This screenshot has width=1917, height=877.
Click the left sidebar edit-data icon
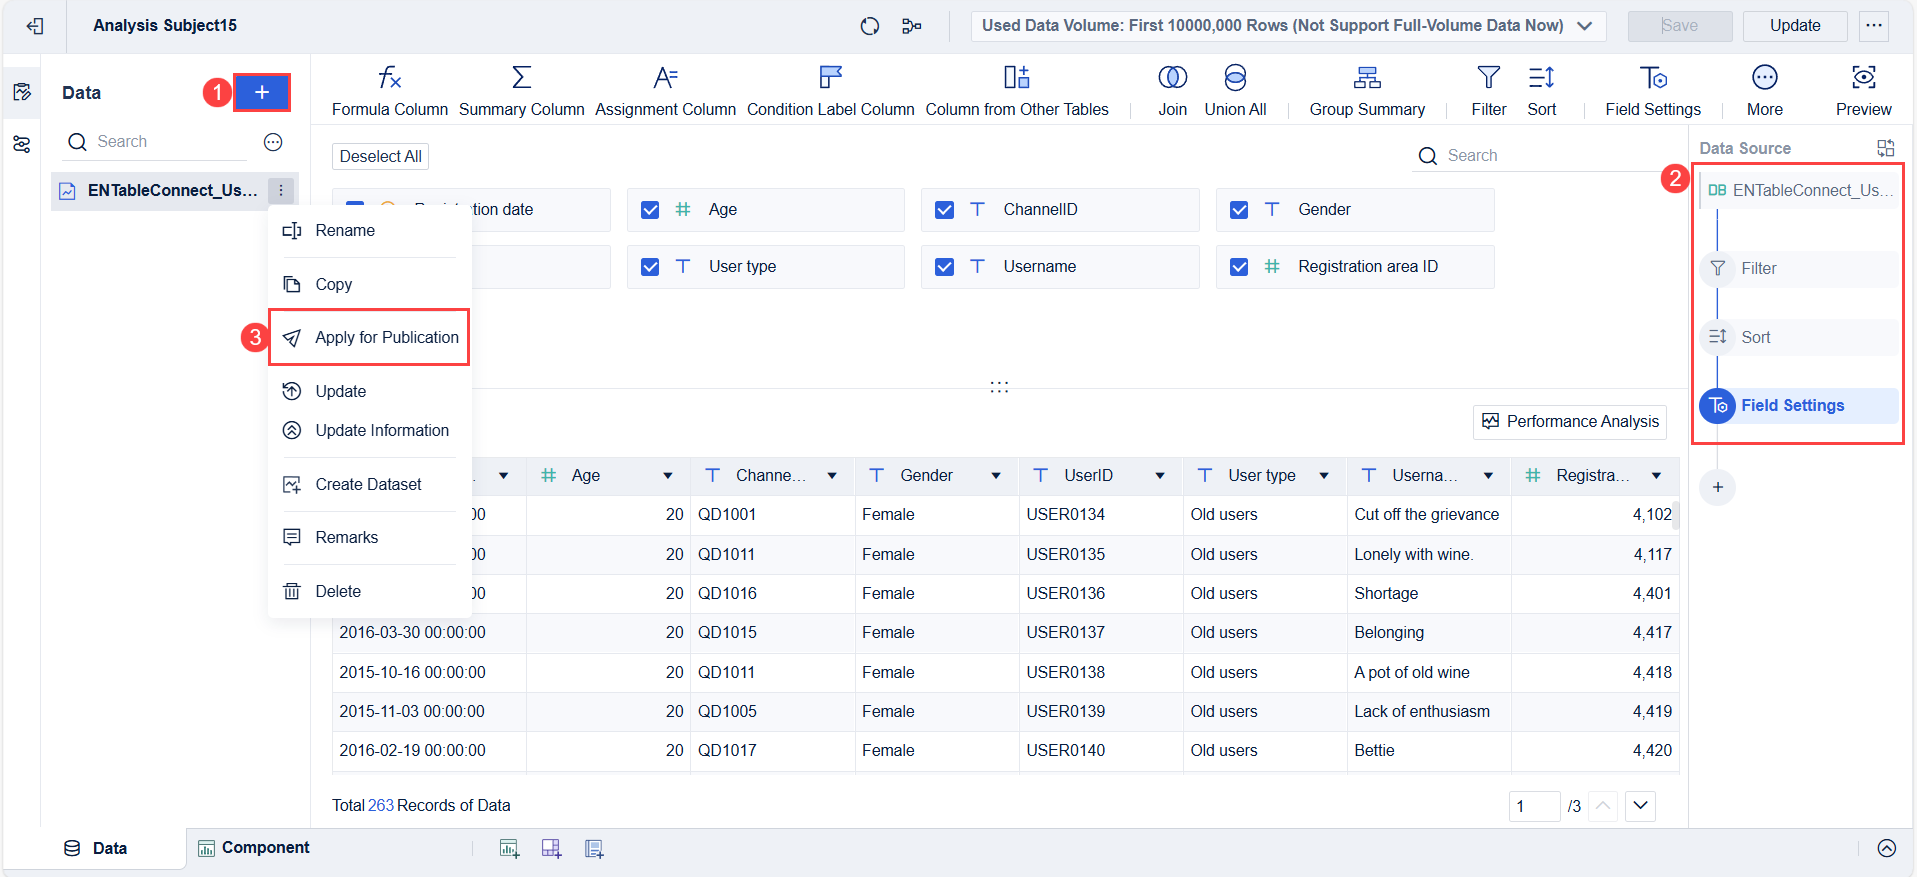22,92
